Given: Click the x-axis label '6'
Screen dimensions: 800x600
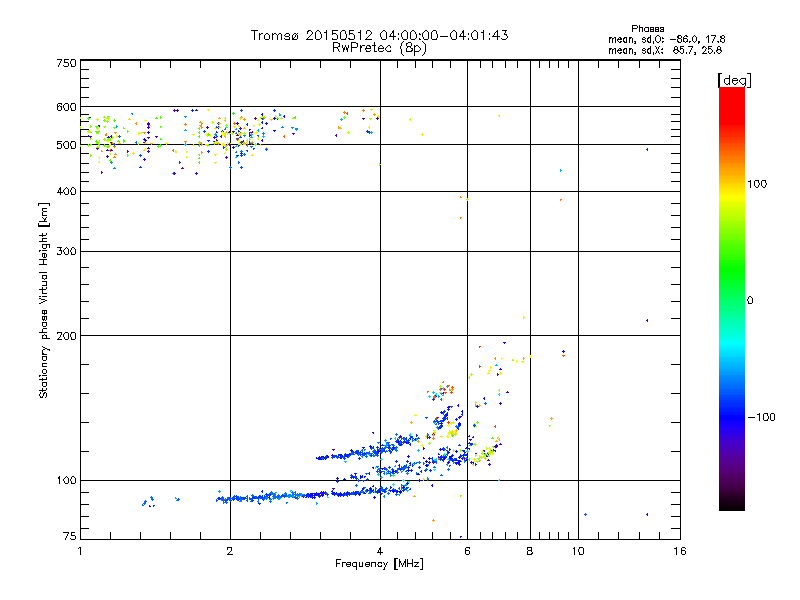Looking at the screenshot, I should [x=467, y=551].
